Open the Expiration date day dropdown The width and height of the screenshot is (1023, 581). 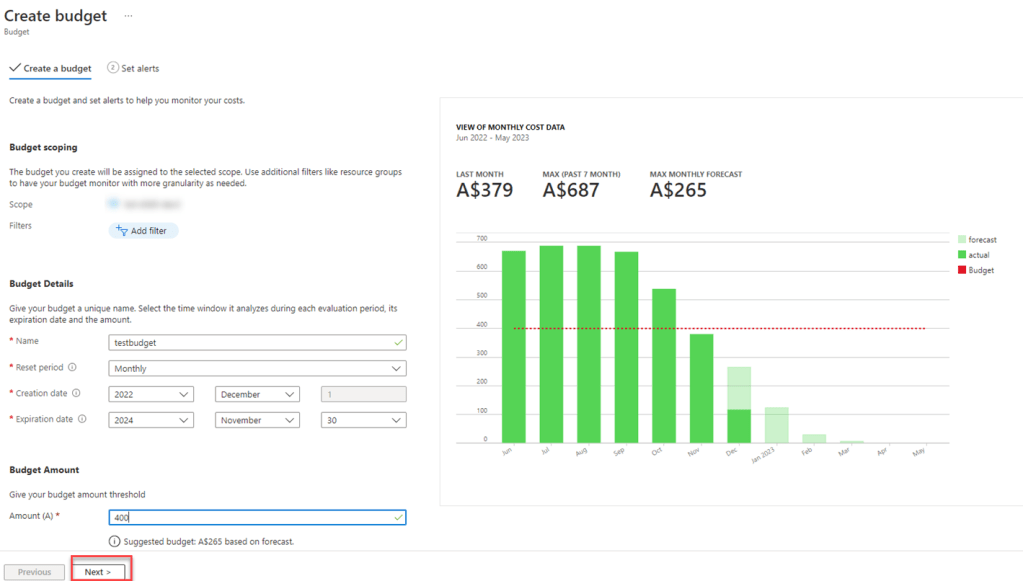point(363,421)
